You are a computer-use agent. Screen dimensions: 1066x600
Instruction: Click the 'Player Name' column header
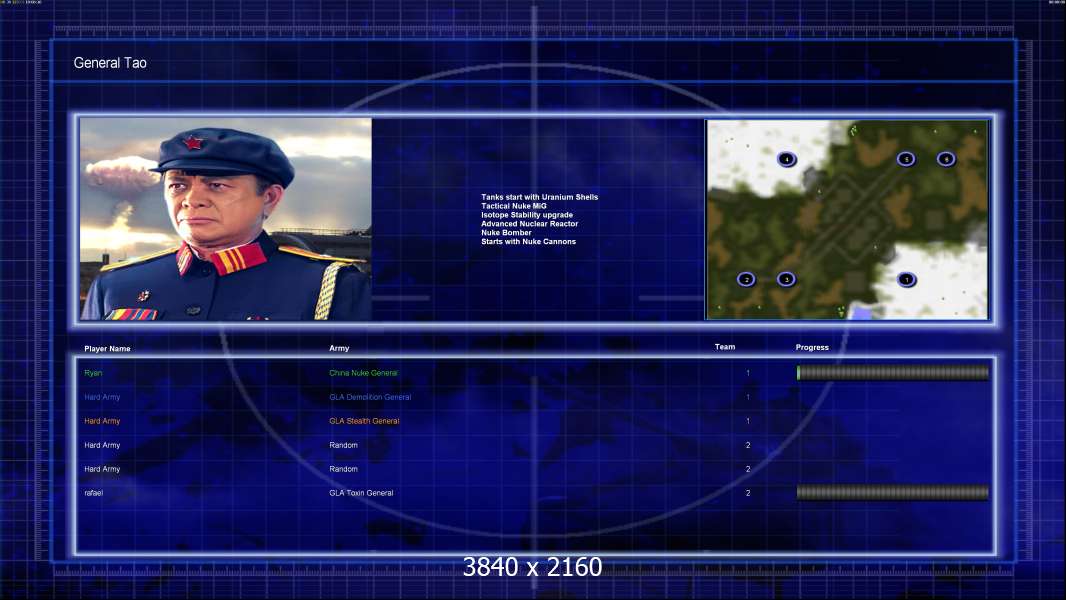[x=107, y=349]
